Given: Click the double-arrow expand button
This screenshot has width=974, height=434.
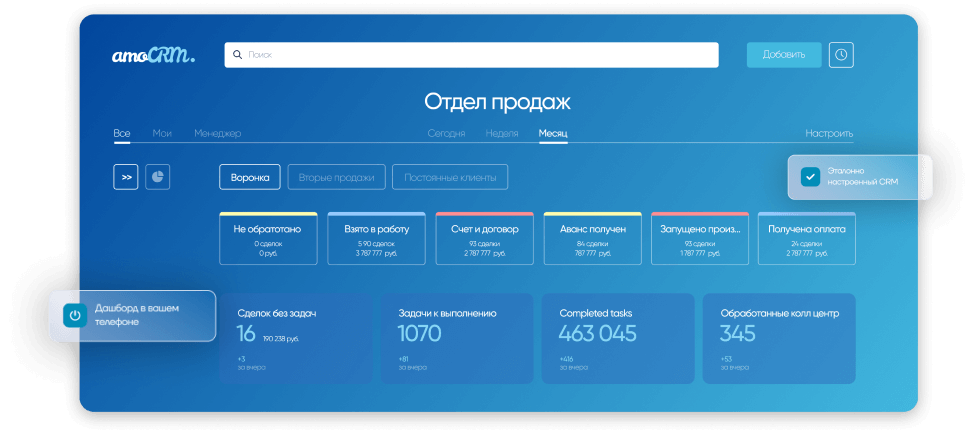Looking at the screenshot, I should (x=125, y=177).
